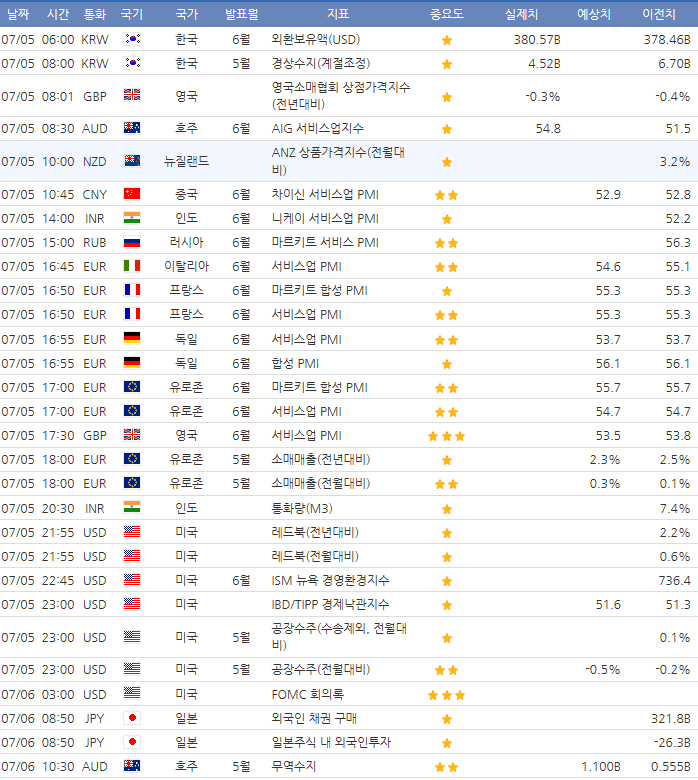Image resolution: width=698 pixels, height=780 pixels.
Task: Click indicator text AIG 서비스업지수
Action: pos(317,128)
